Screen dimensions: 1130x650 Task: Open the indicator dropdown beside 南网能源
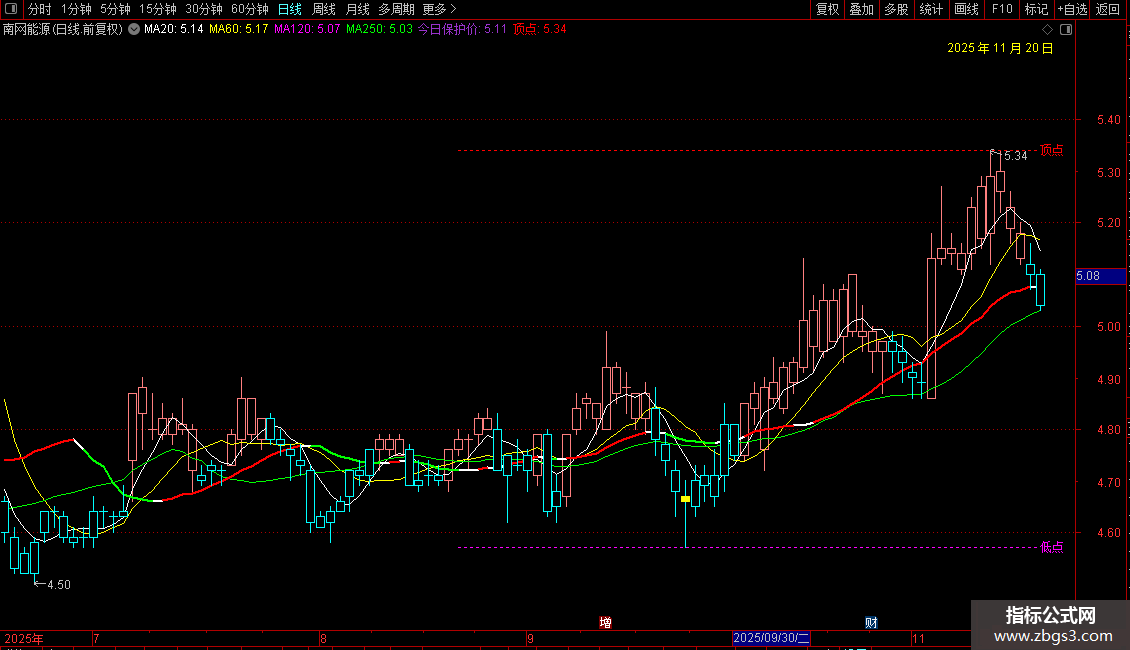134,30
